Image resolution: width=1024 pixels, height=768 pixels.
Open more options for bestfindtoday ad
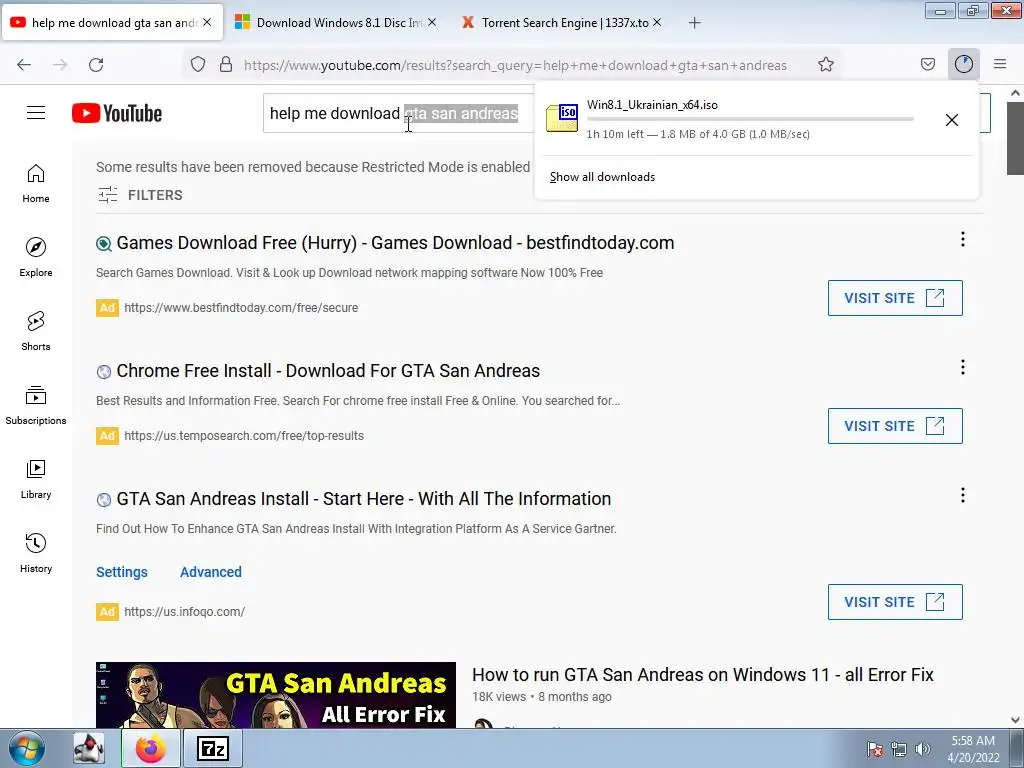point(963,239)
